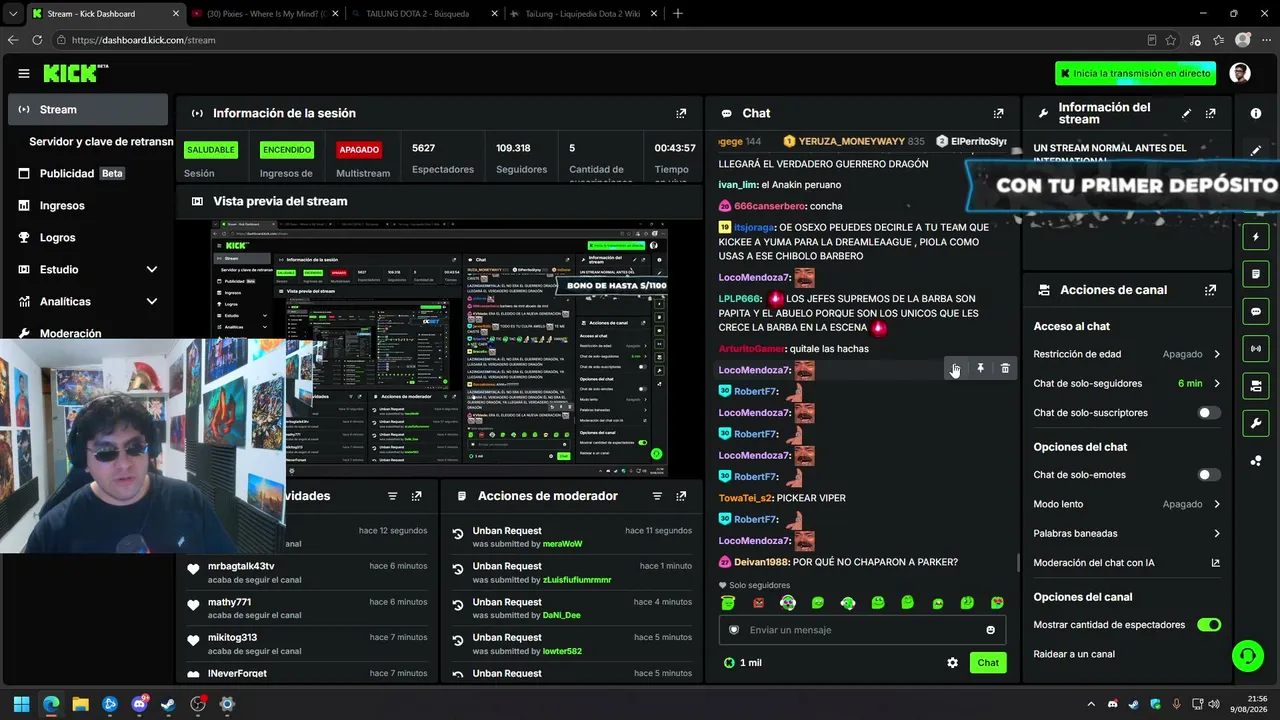
Task: Open Steam from the taskbar
Action: pyautogui.click(x=168, y=704)
